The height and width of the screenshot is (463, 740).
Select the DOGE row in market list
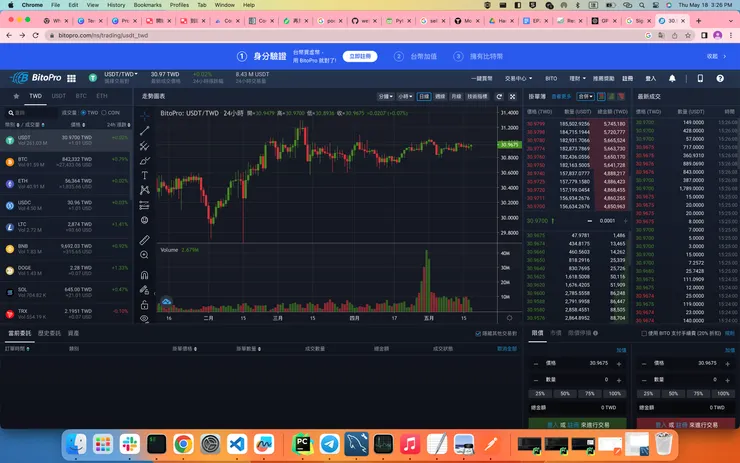click(x=66, y=270)
